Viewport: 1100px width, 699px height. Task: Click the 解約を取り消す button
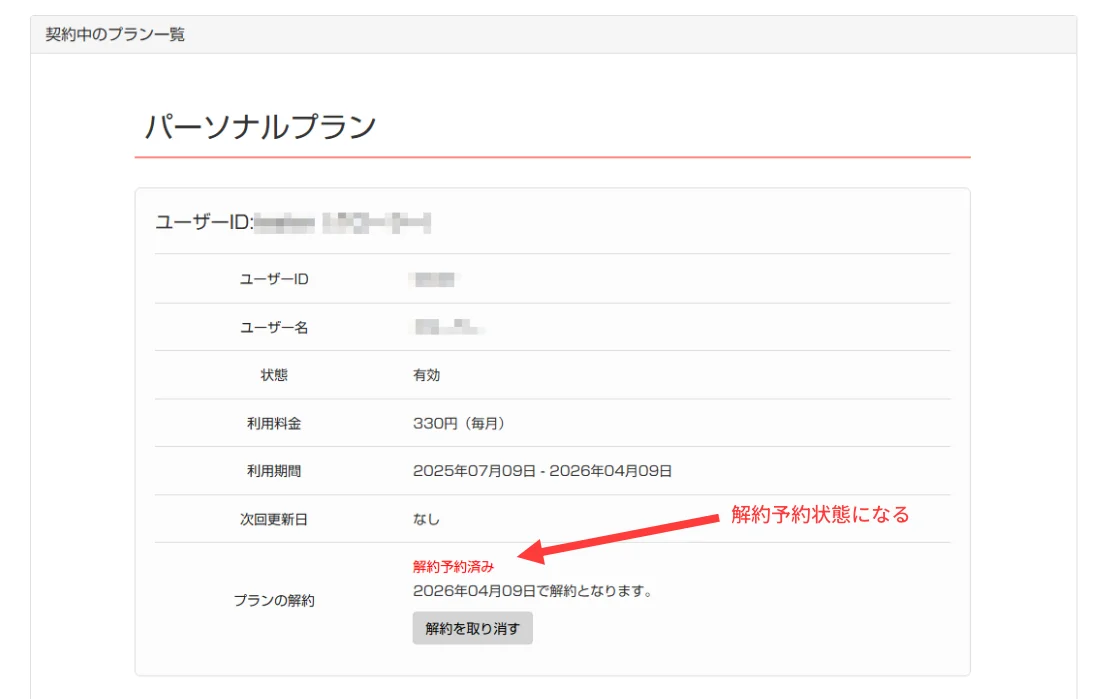(472, 629)
